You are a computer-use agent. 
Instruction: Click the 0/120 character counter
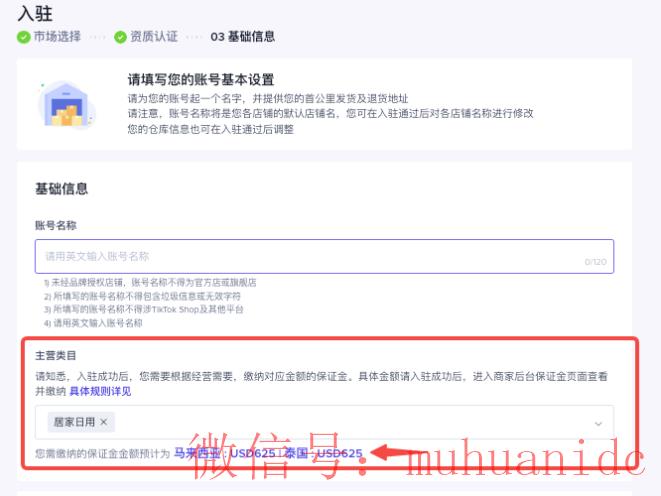coord(596,262)
